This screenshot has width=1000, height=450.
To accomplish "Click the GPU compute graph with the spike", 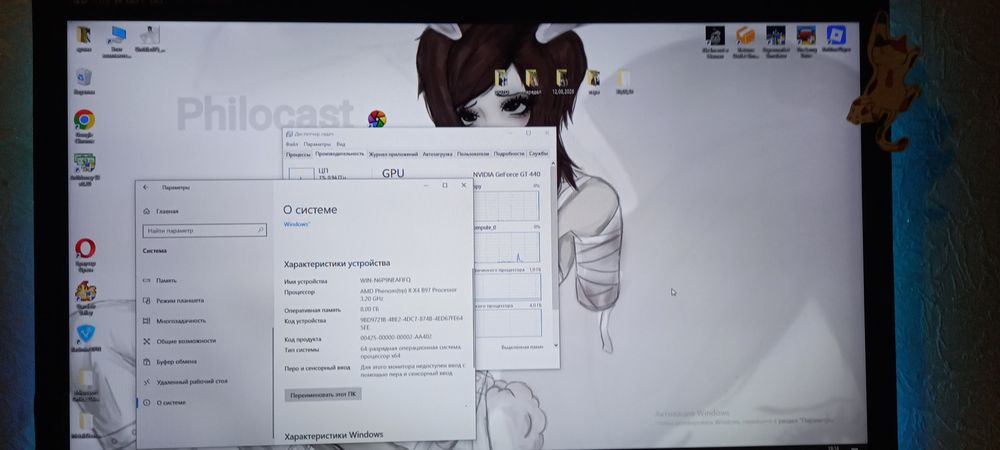I will click(507, 247).
